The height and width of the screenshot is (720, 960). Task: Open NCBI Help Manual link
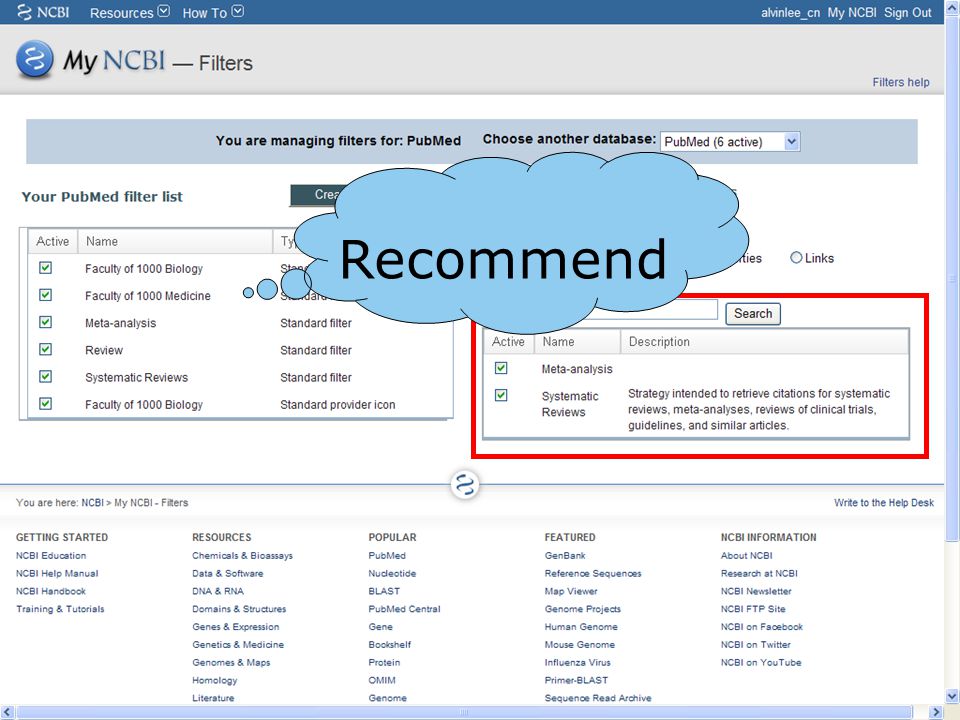(57, 573)
